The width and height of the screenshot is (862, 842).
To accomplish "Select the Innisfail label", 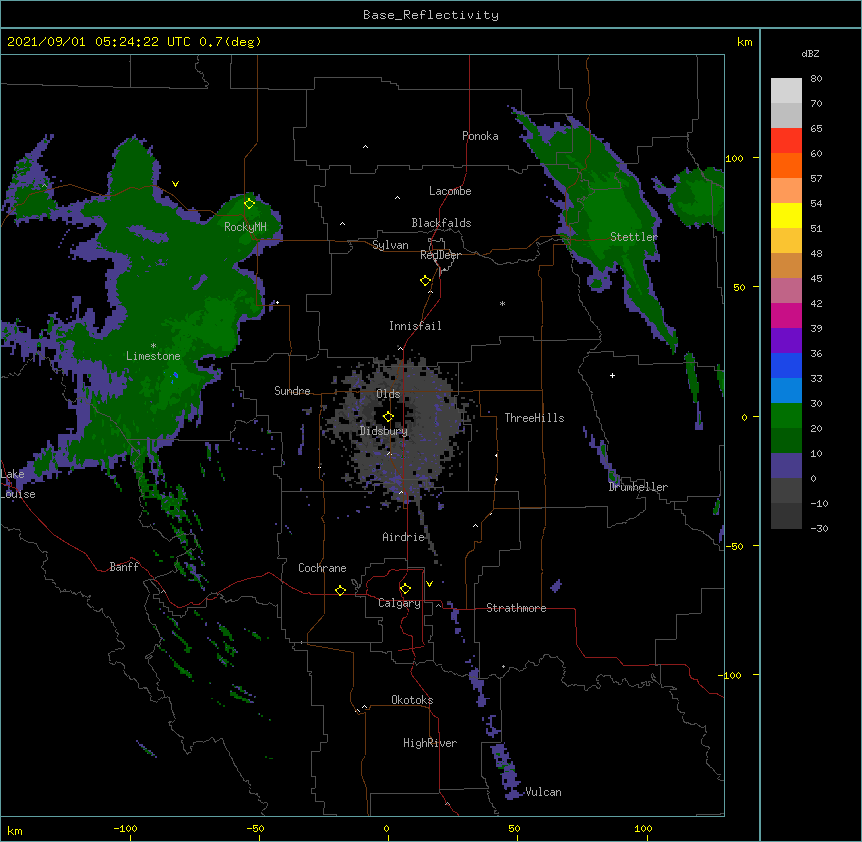I will 415,326.
